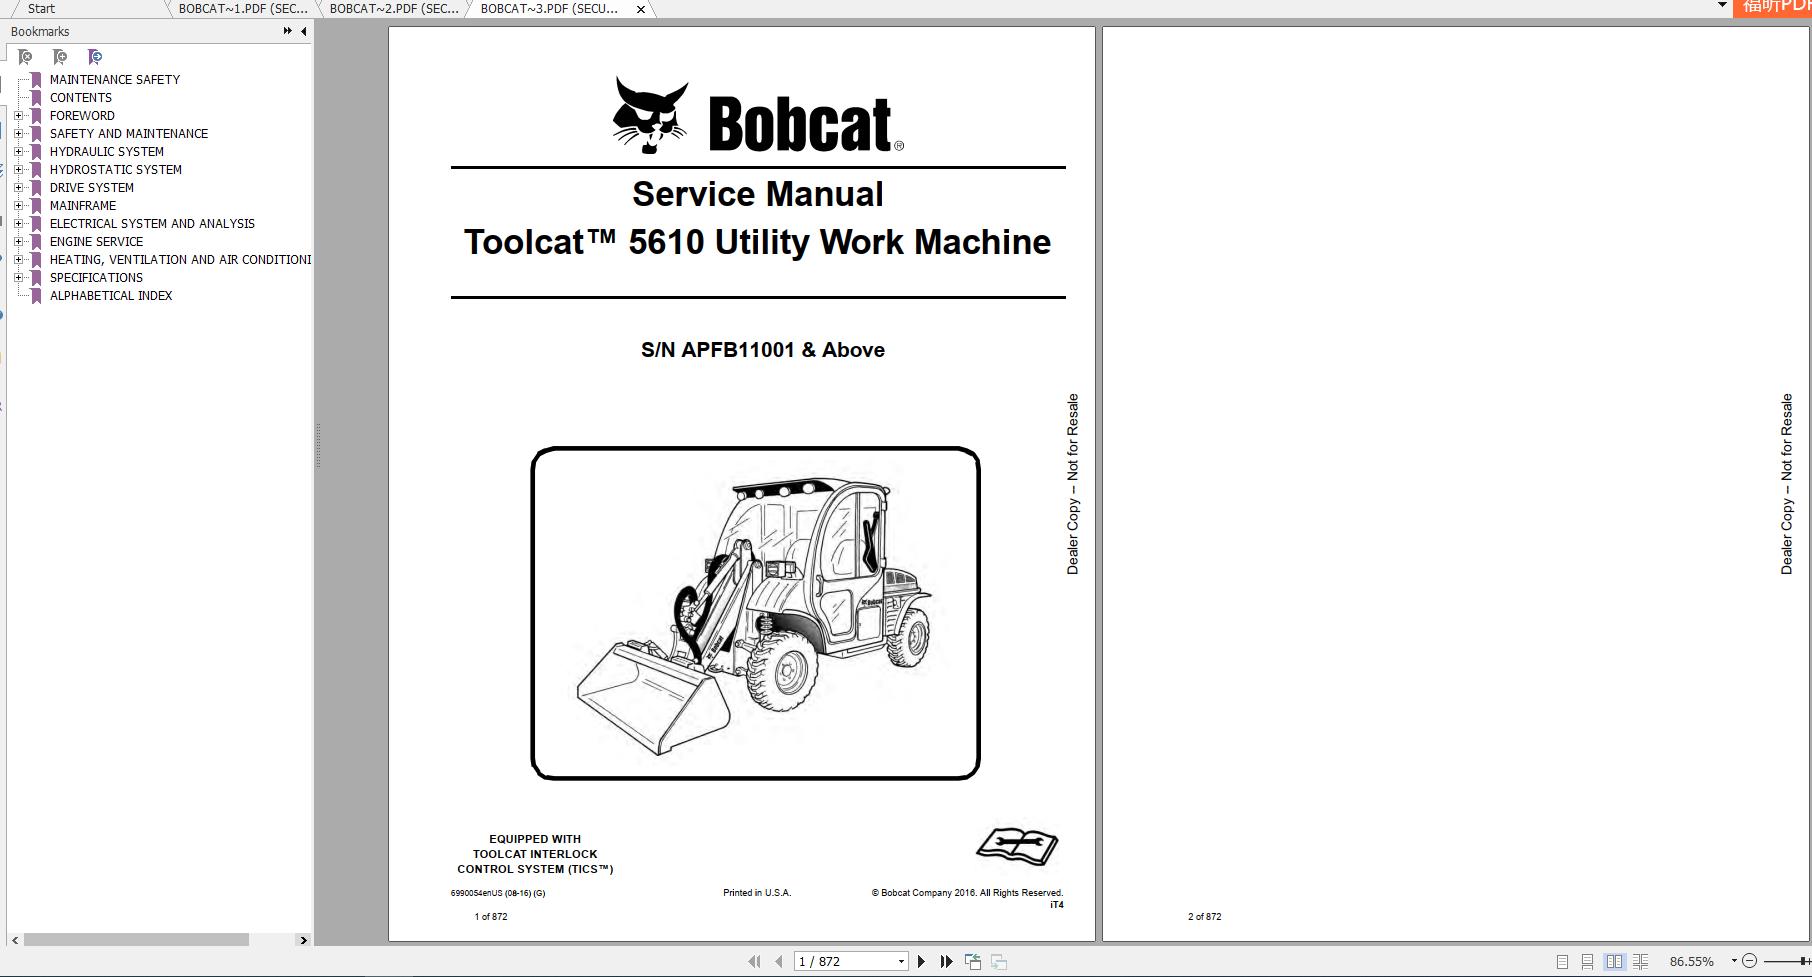Click the zoom out minus button

click(x=1749, y=961)
